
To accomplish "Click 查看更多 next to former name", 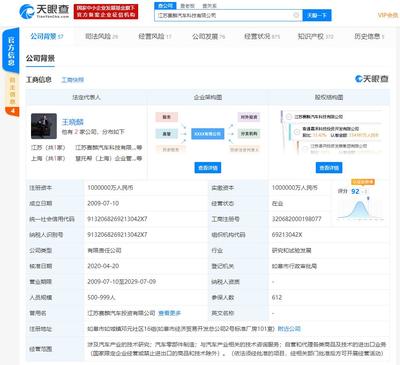I will 170,313.
